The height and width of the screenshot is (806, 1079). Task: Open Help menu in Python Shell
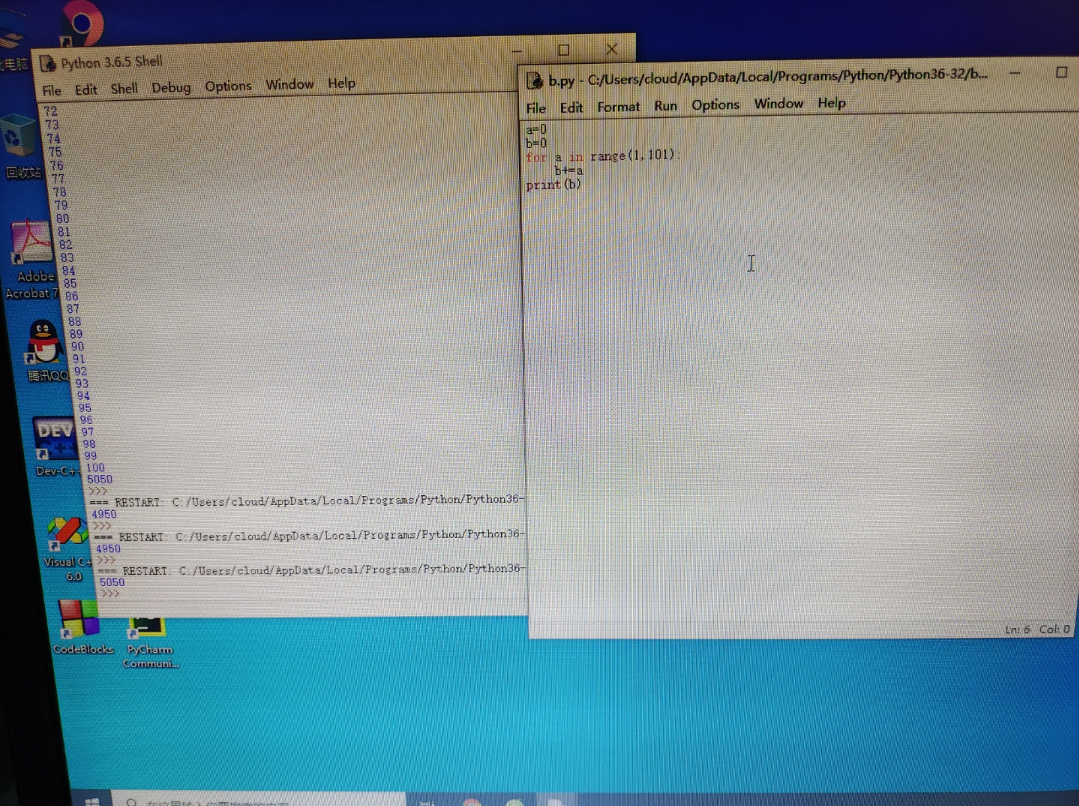tap(341, 83)
